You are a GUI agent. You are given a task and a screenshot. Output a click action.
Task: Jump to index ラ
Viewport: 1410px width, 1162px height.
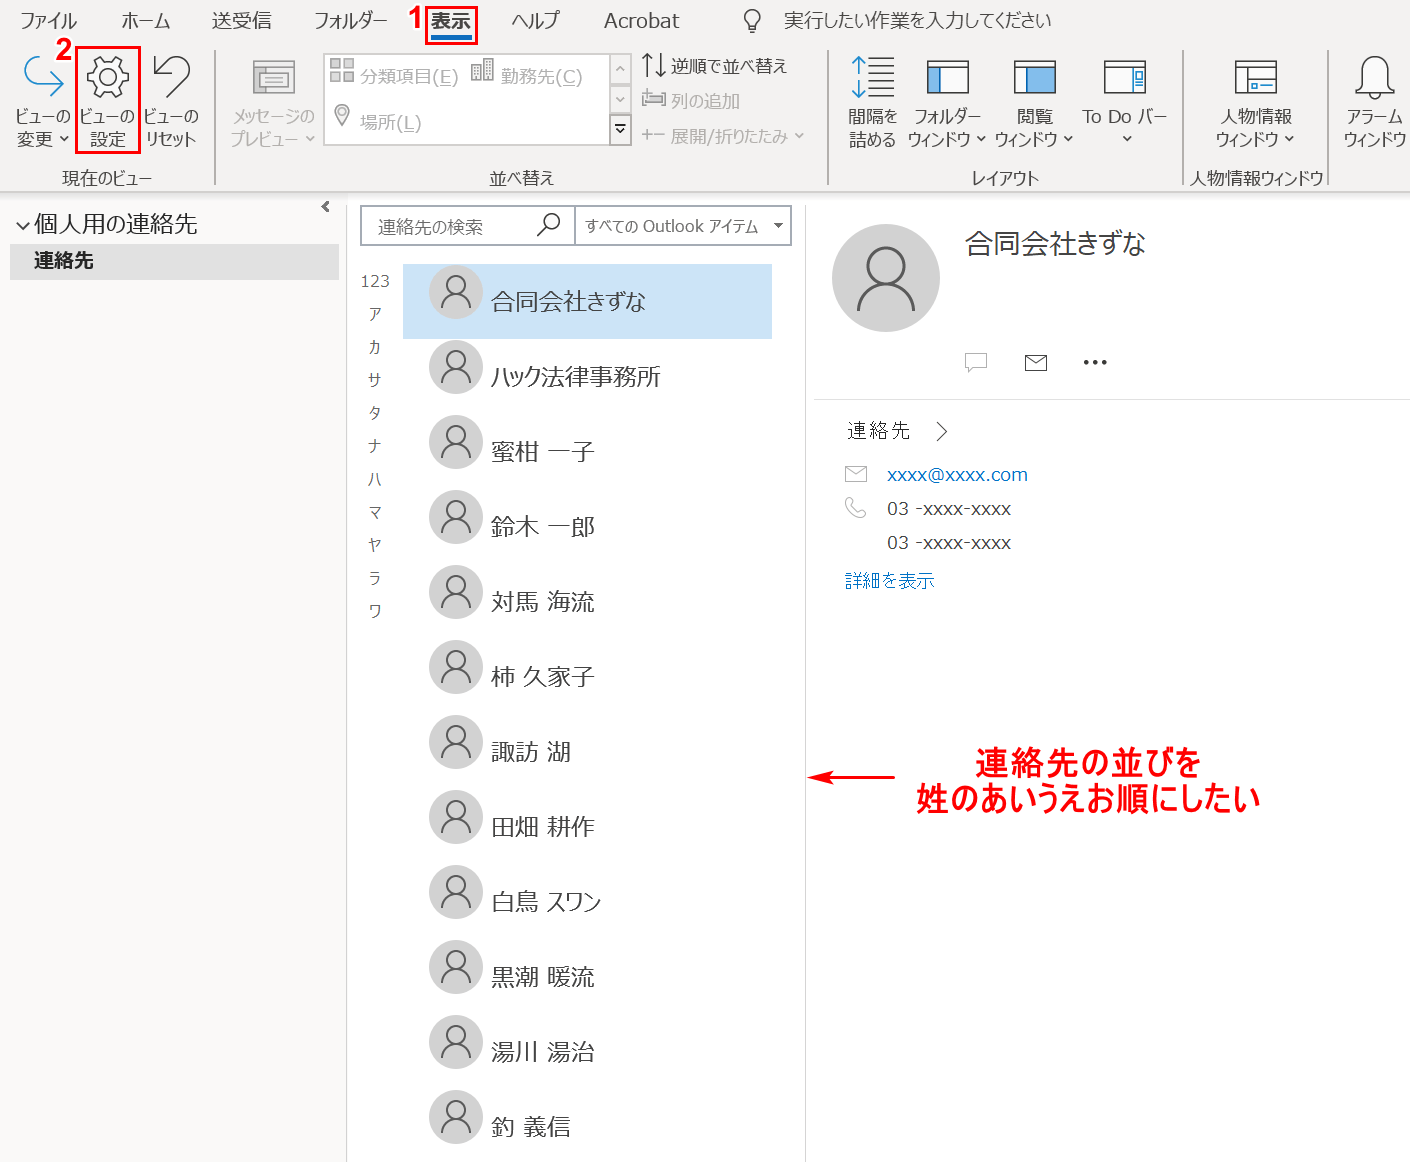point(375,578)
